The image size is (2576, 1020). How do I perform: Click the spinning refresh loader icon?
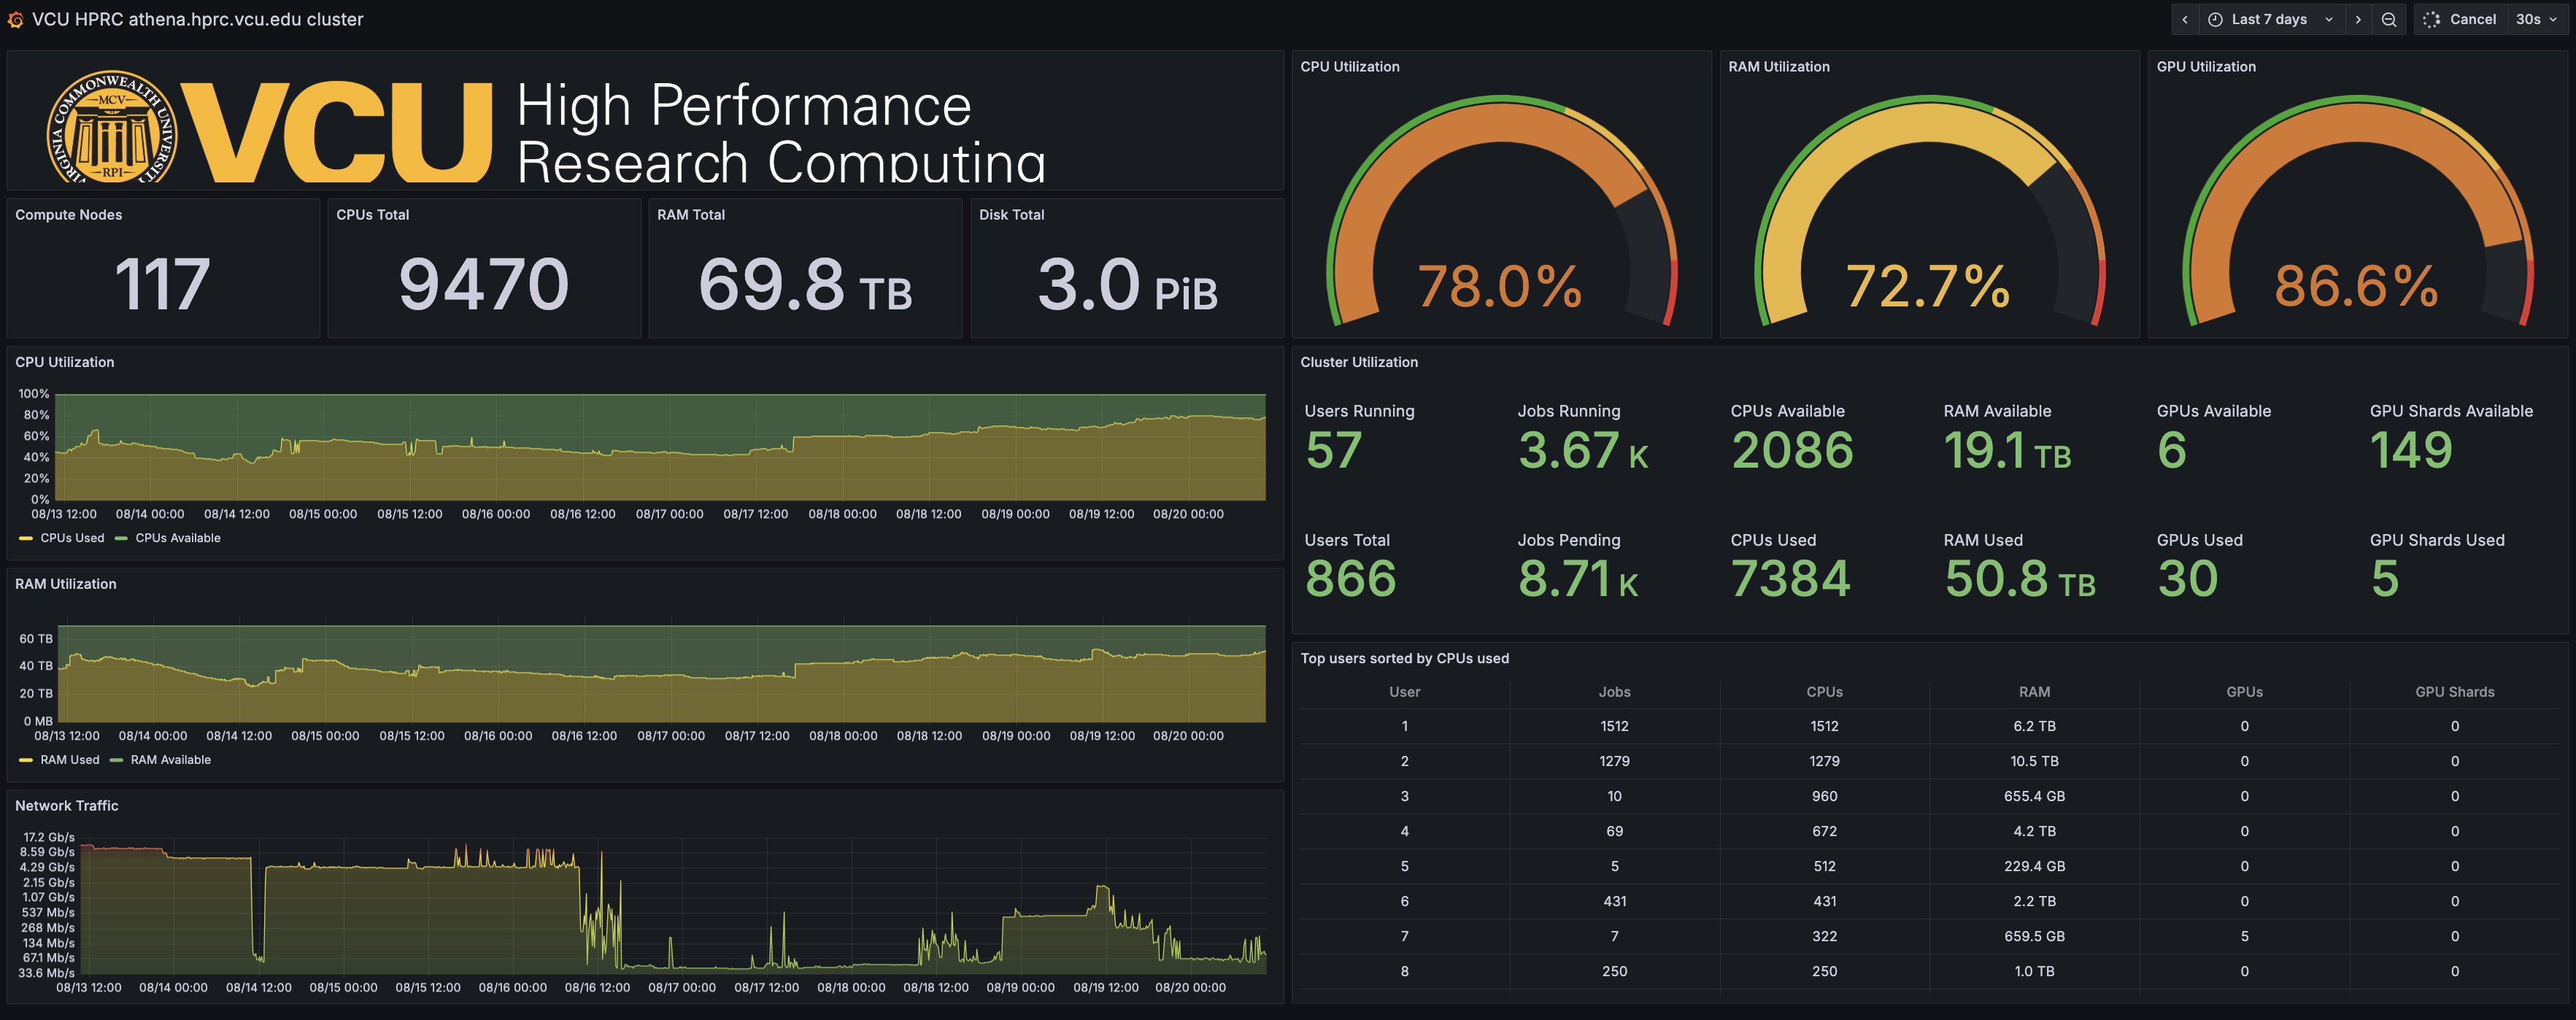[2432, 19]
